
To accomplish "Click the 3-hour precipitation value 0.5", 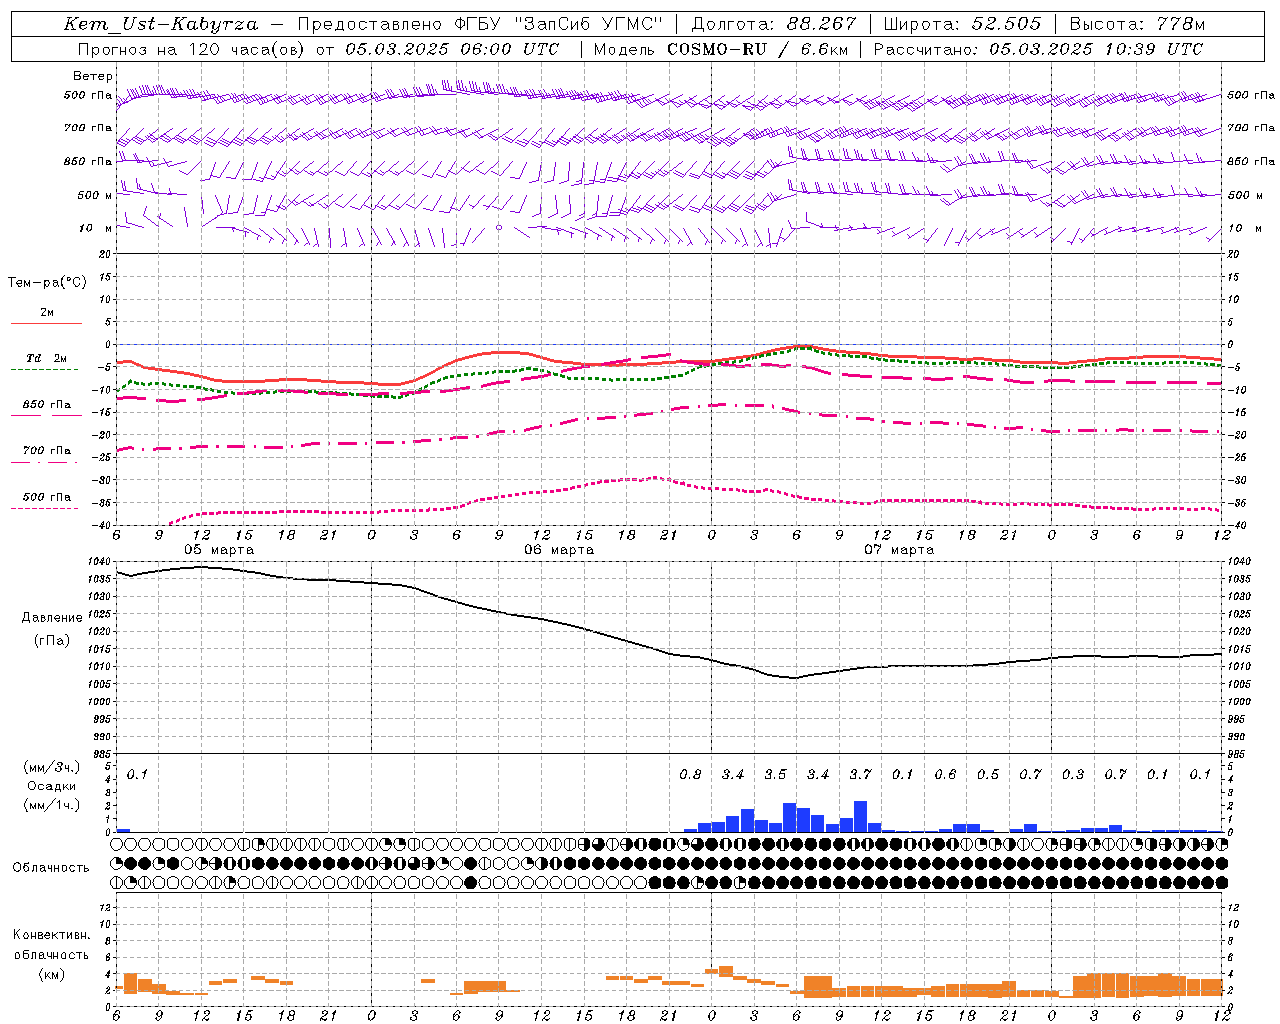I will 988,775.
